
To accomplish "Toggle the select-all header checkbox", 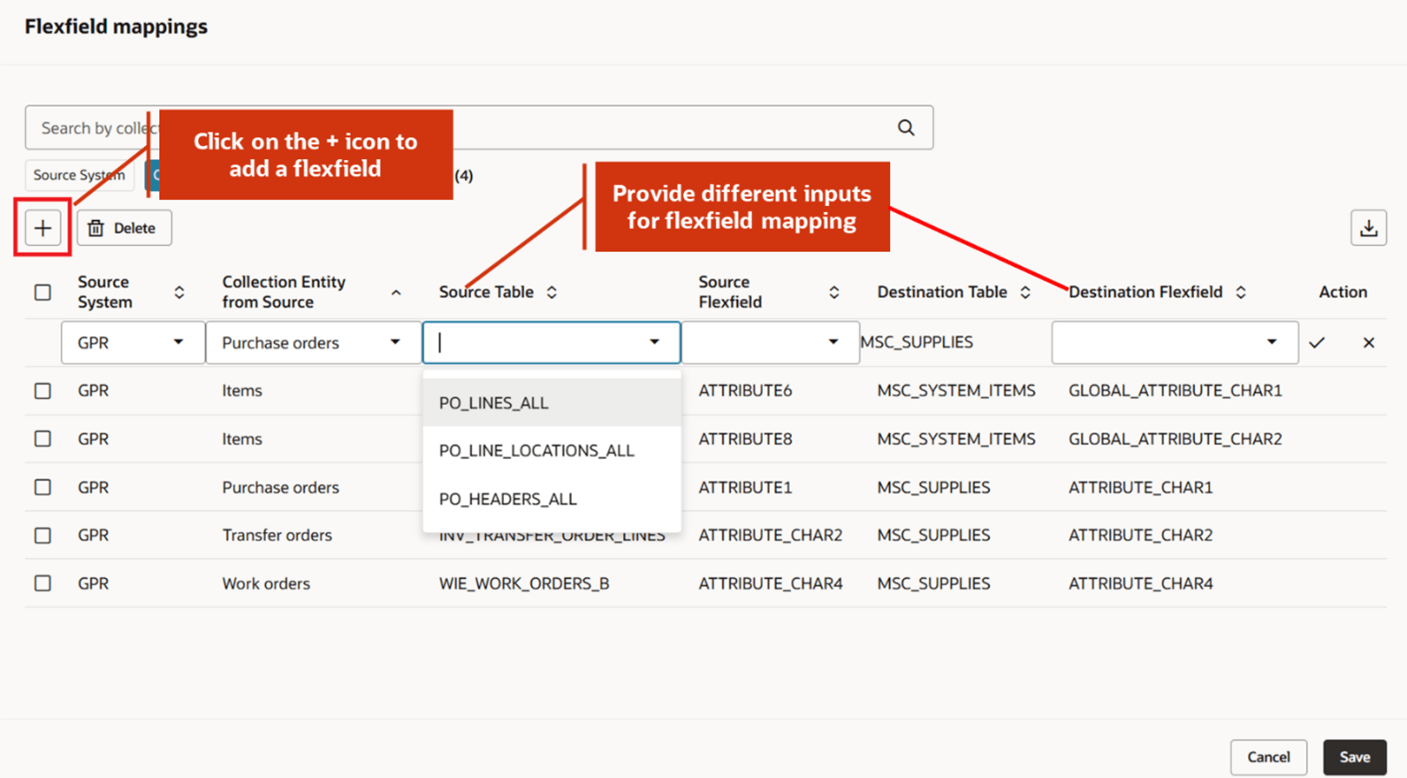I will (42, 292).
